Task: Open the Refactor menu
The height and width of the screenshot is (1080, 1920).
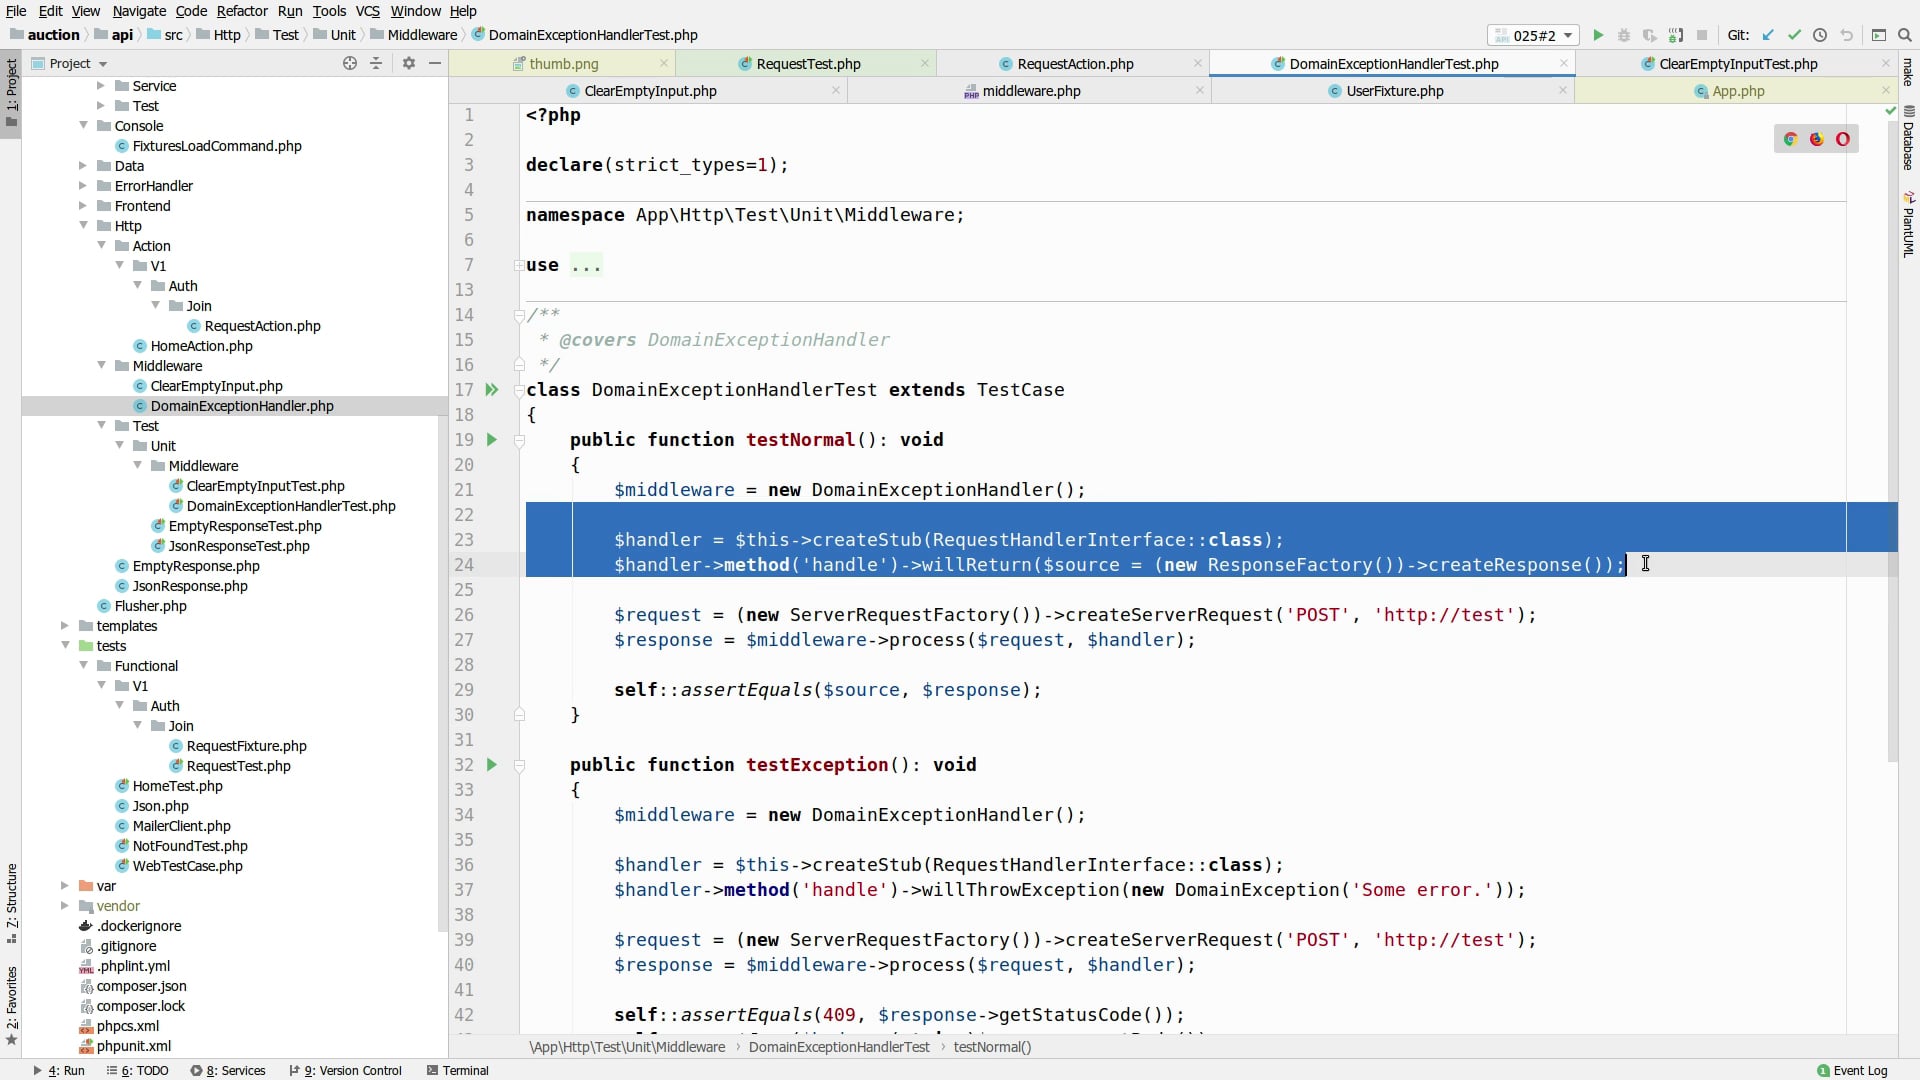Action: tap(242, 11)
